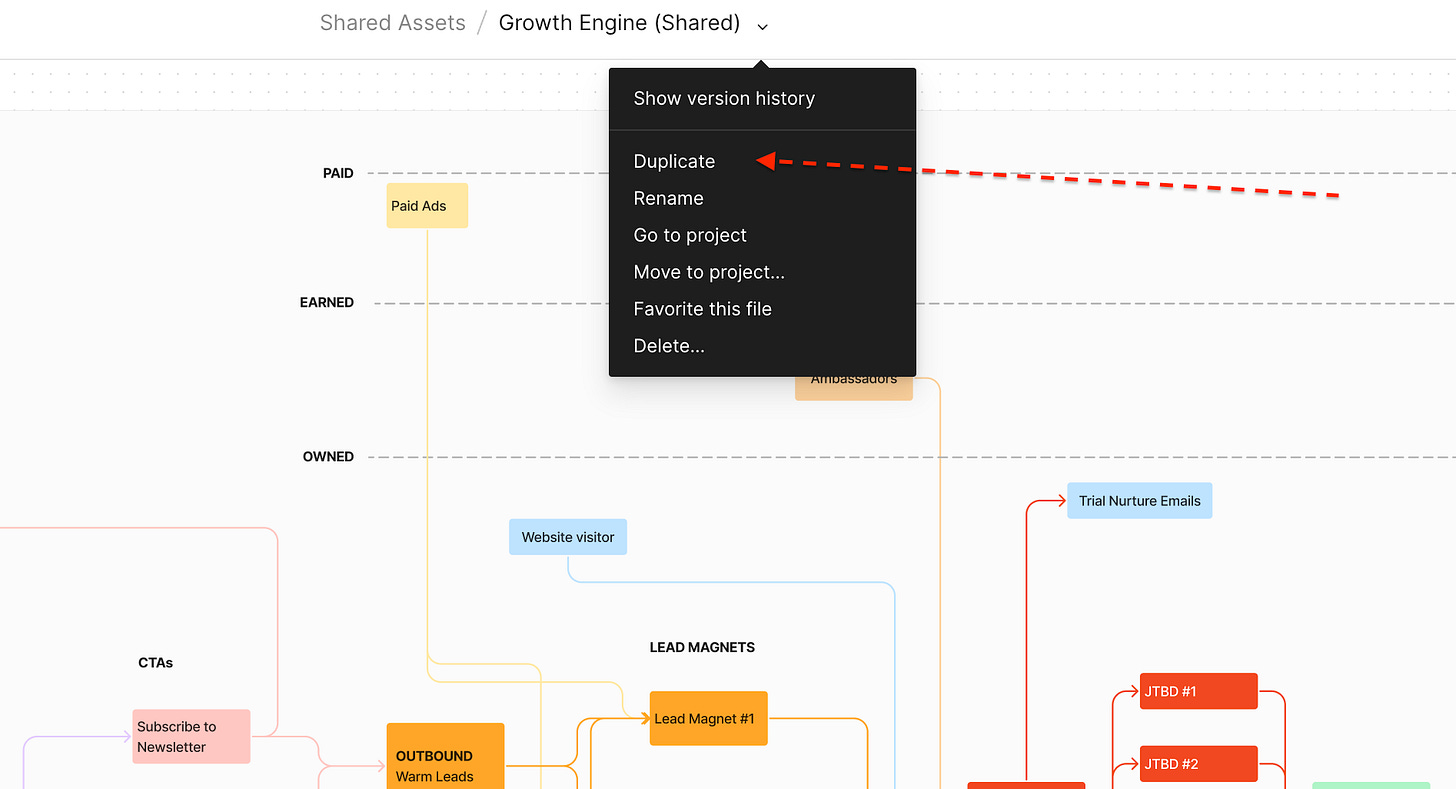The image size is (1456, 789).
Task: Click the EARNED row label
Action: tap(327, 302)
